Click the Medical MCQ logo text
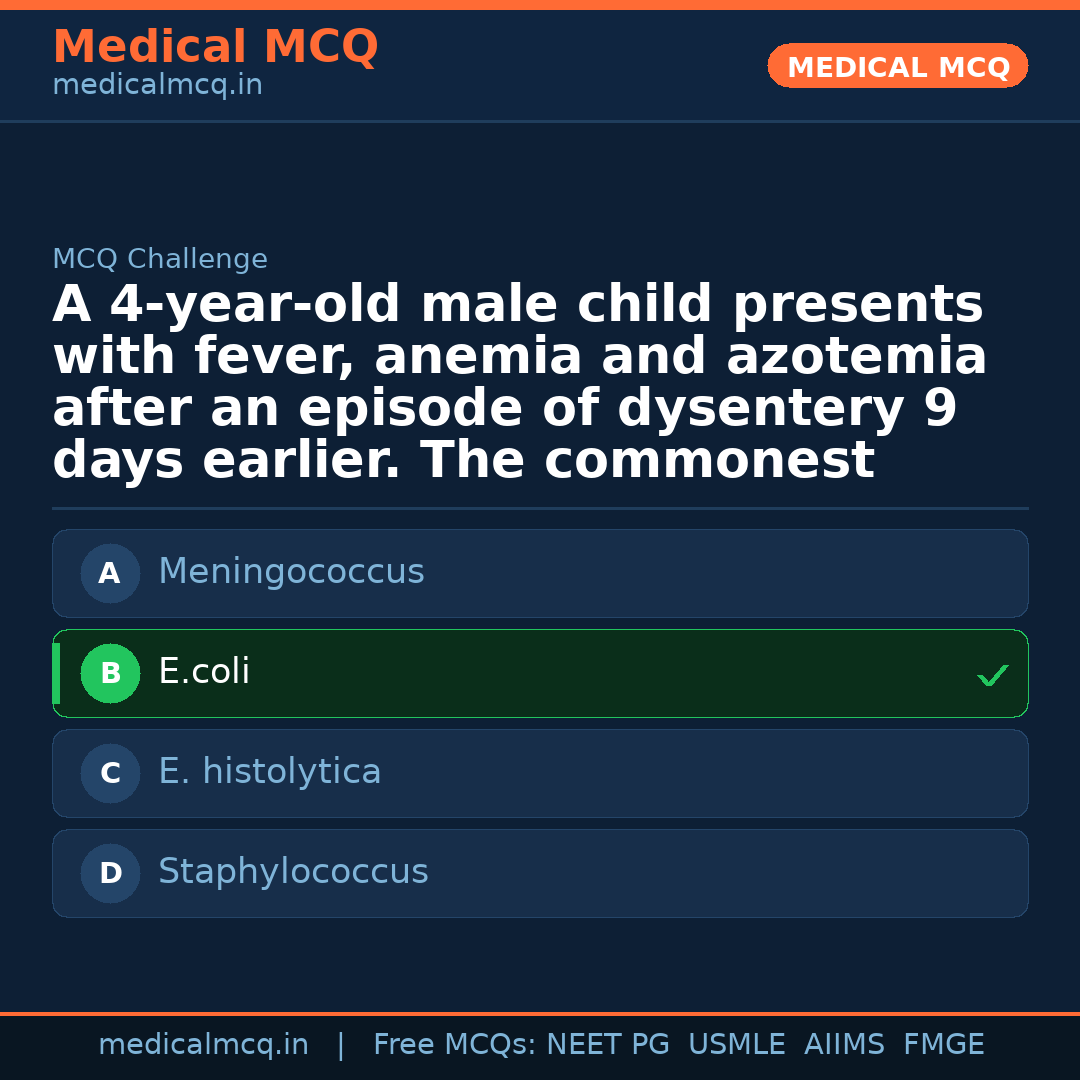The height and width of the screenshot is (1080, 1080). (215, 47)
